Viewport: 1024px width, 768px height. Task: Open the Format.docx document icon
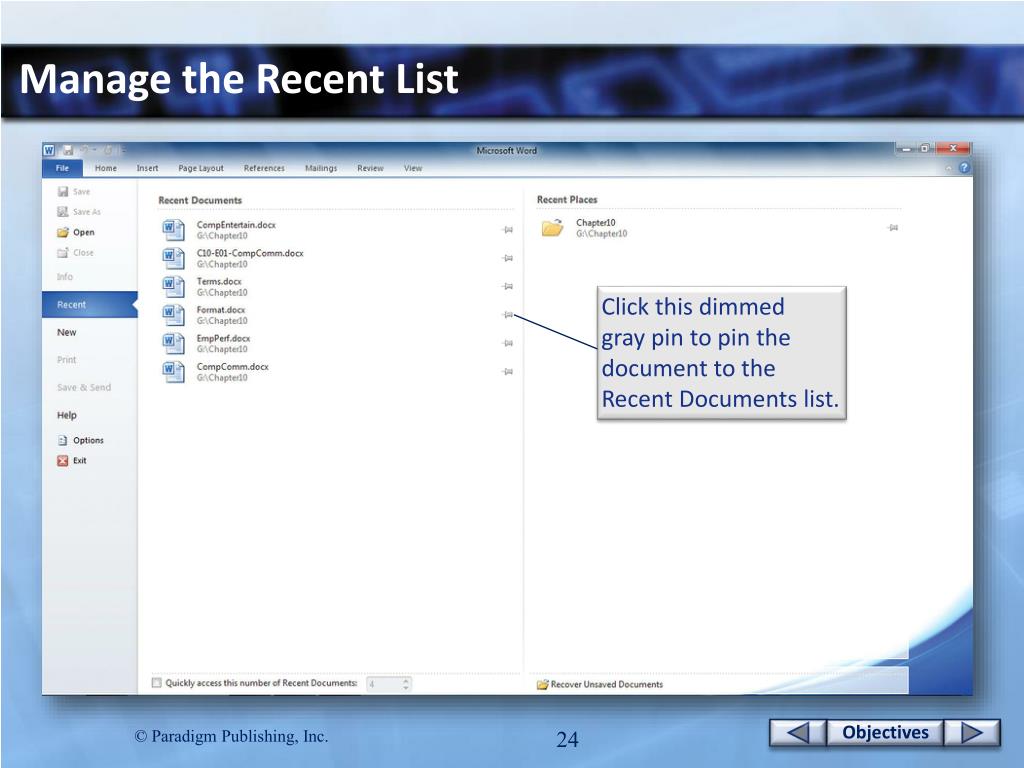click(173, 315)
